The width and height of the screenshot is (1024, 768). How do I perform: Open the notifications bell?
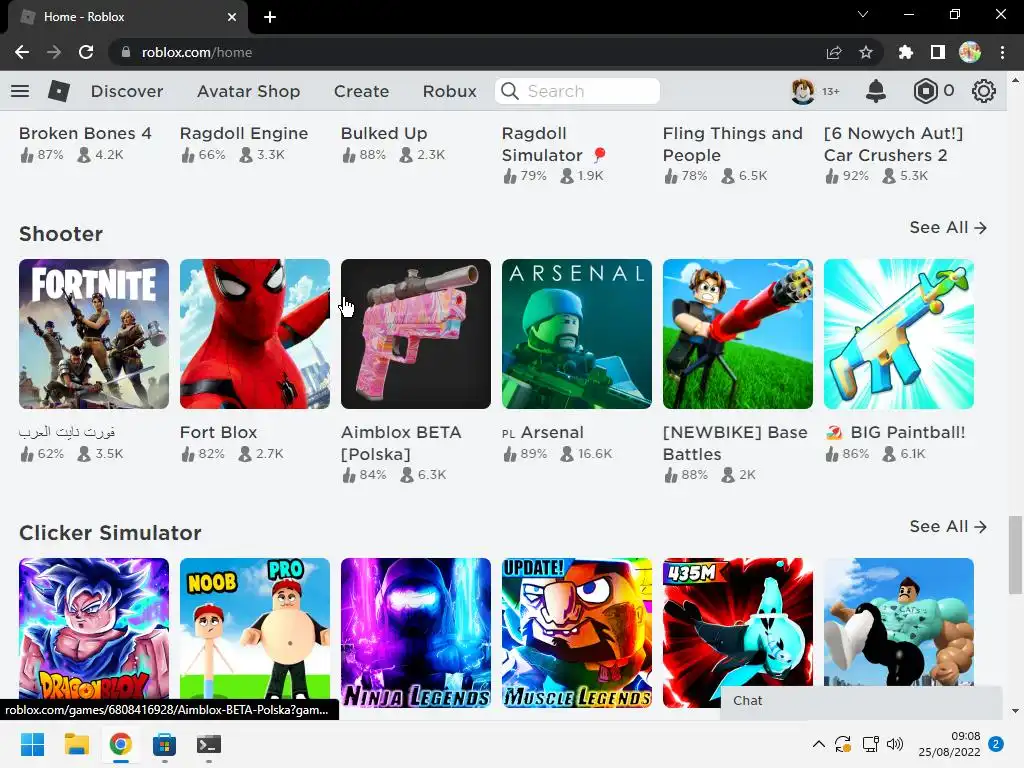[x=876, y=91]
